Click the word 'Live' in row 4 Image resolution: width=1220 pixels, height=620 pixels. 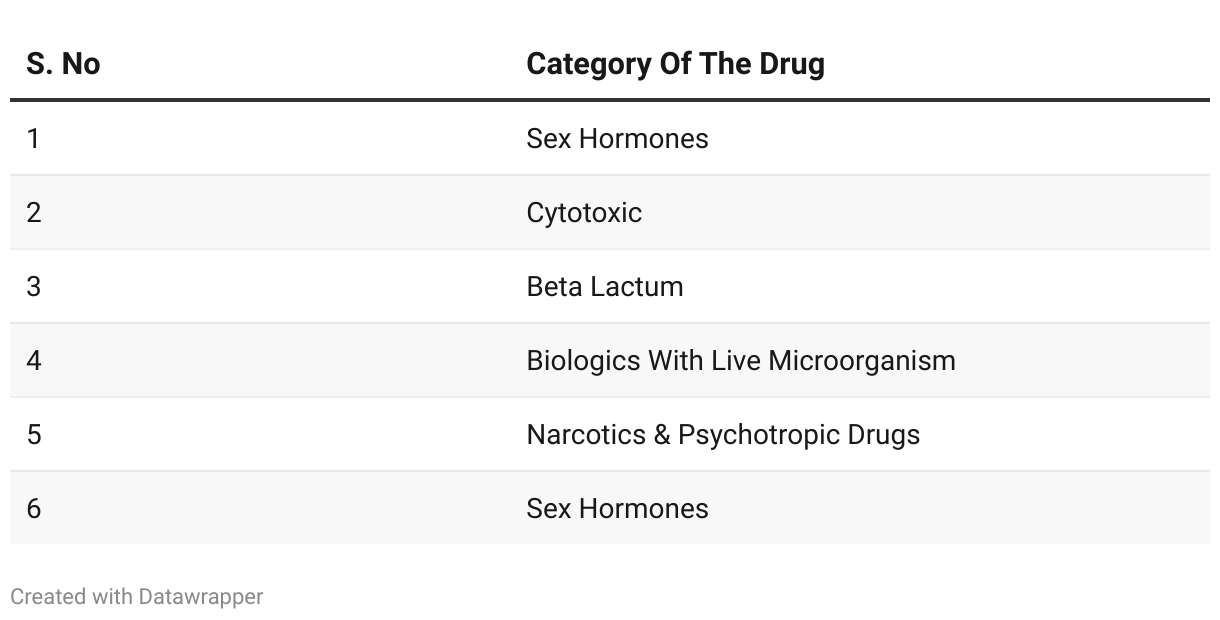(732, 360)
